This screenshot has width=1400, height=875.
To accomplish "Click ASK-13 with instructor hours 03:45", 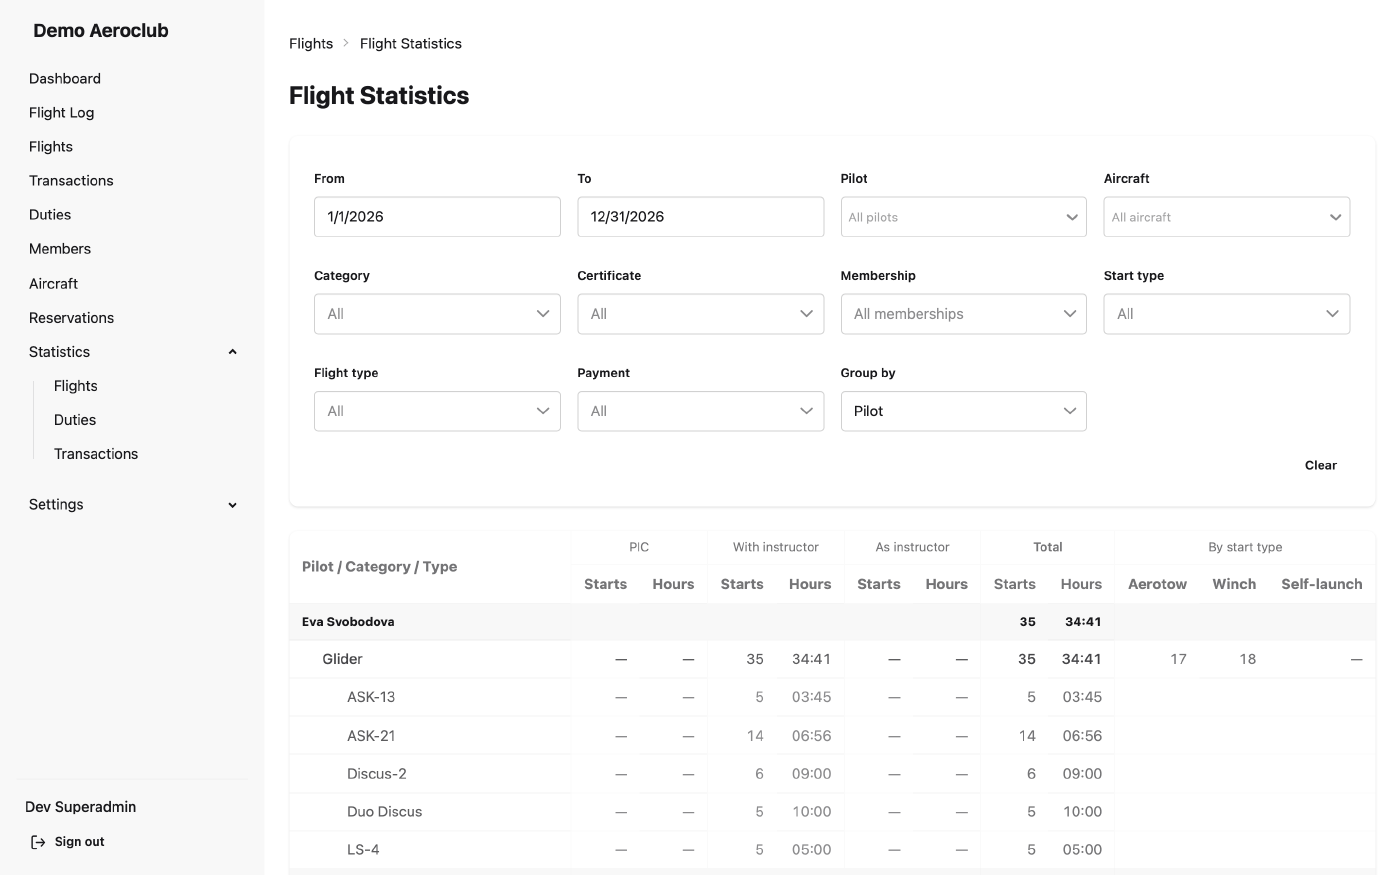I will (x=811, y=697).
